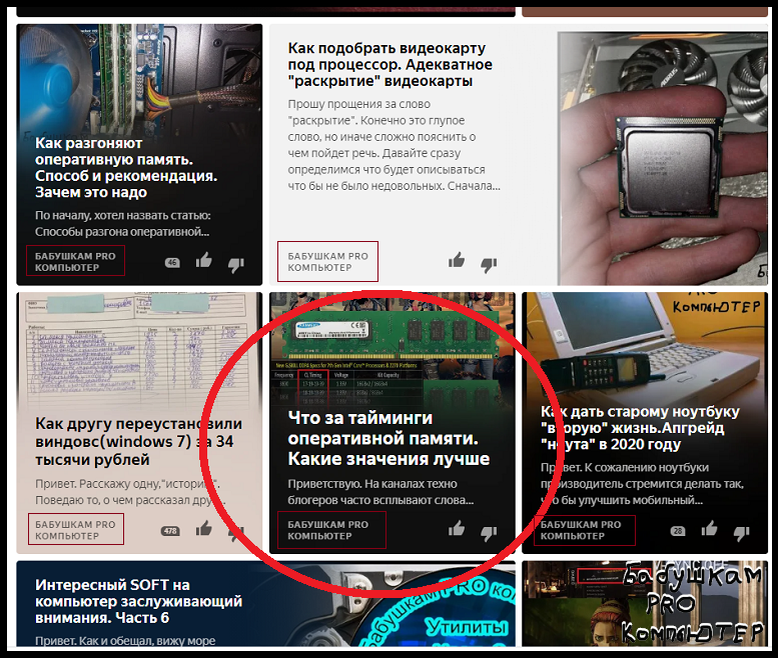Open the title 'Как разгоняют оперативную память'
This screenshot has height=658, width=778.
point(126,168)
